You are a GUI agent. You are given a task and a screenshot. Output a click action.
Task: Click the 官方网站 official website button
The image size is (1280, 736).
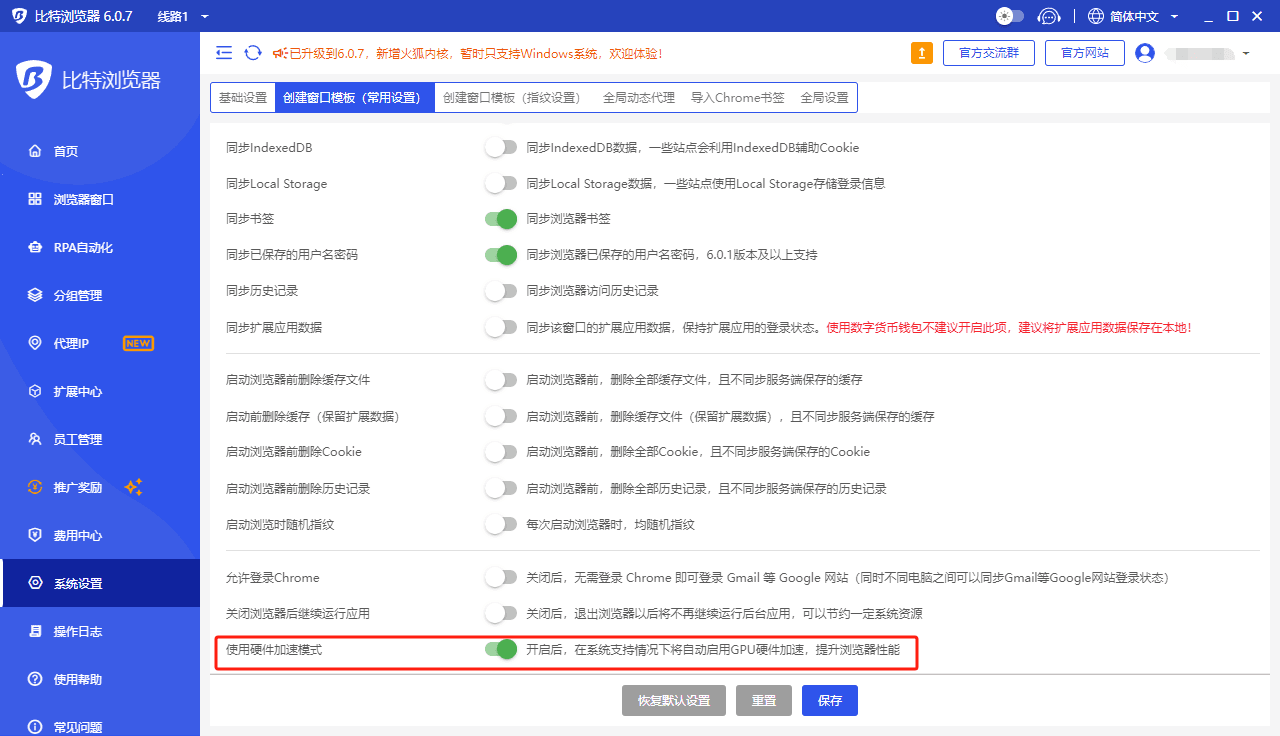[x=1084, y=52]
